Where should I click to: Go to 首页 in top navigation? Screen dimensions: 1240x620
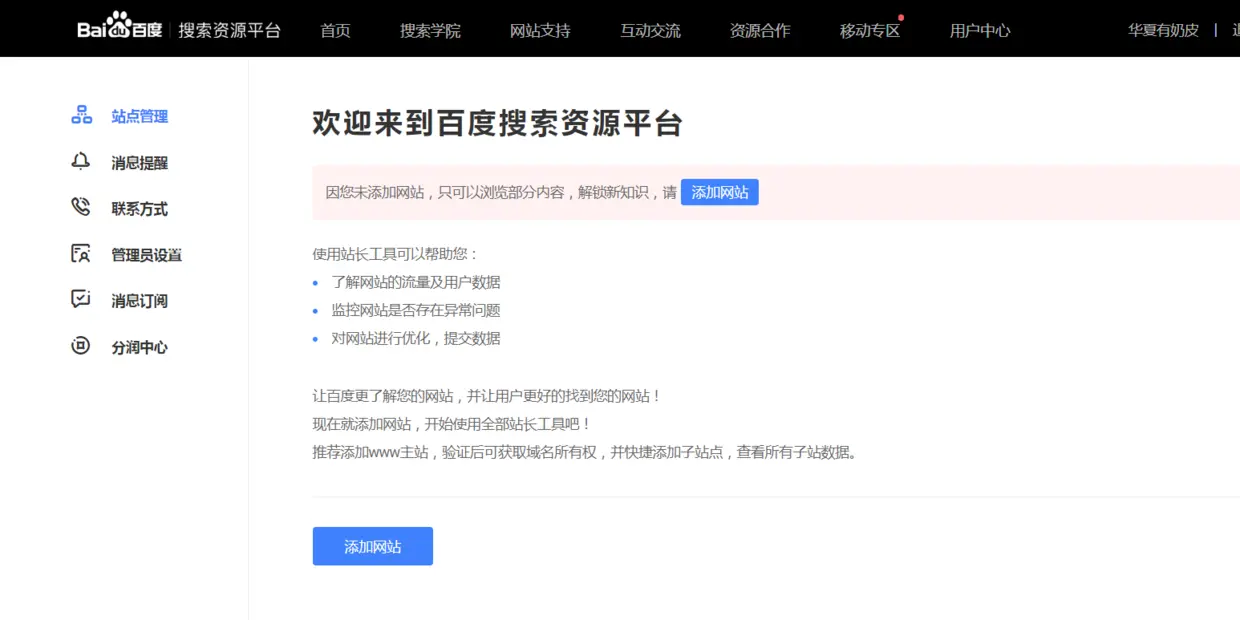(335, 30)
